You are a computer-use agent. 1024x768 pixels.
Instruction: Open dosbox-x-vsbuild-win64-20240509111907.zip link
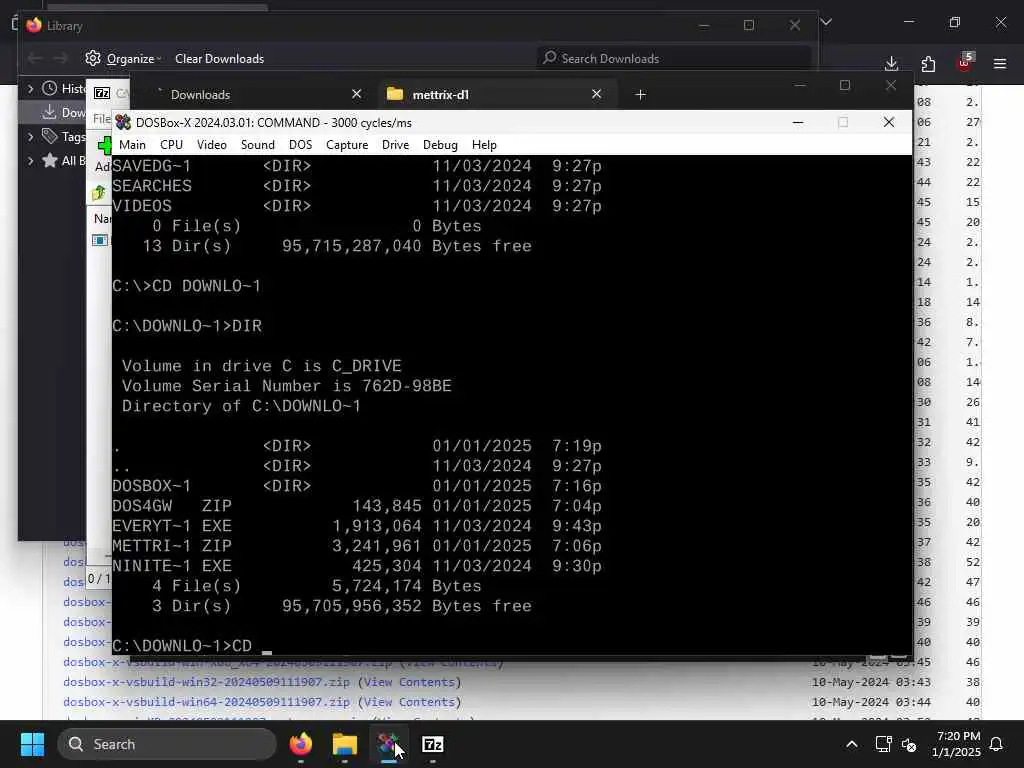206,702
